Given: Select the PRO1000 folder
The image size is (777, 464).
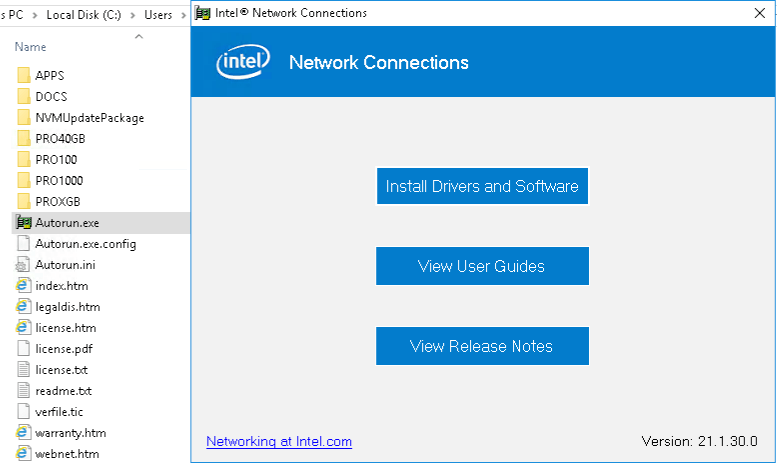Looking at the screenshot, I should pyautogui.click(x=59, y=180).
